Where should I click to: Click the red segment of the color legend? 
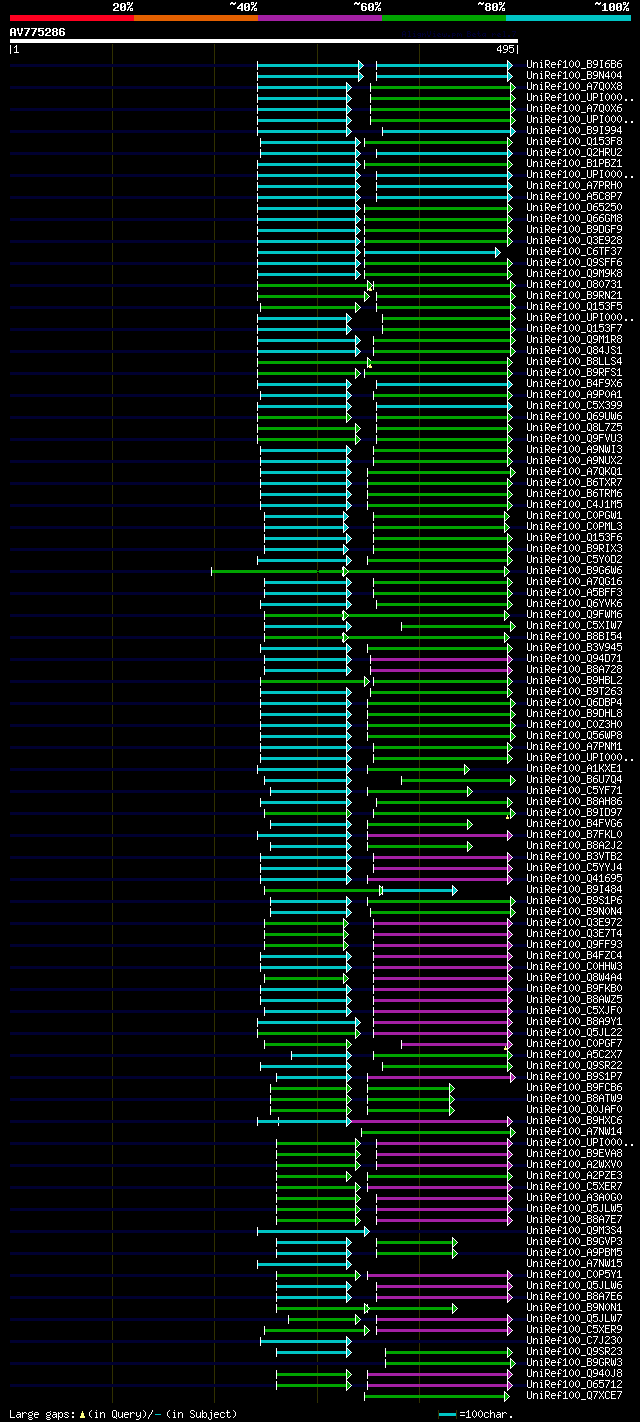71,18
